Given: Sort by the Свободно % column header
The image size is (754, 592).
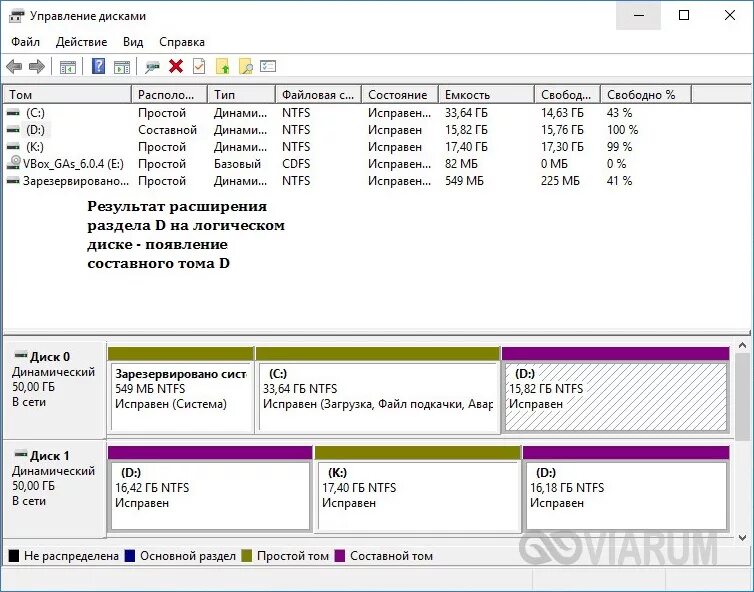Looking at the screenshot, I should (646, 94).
